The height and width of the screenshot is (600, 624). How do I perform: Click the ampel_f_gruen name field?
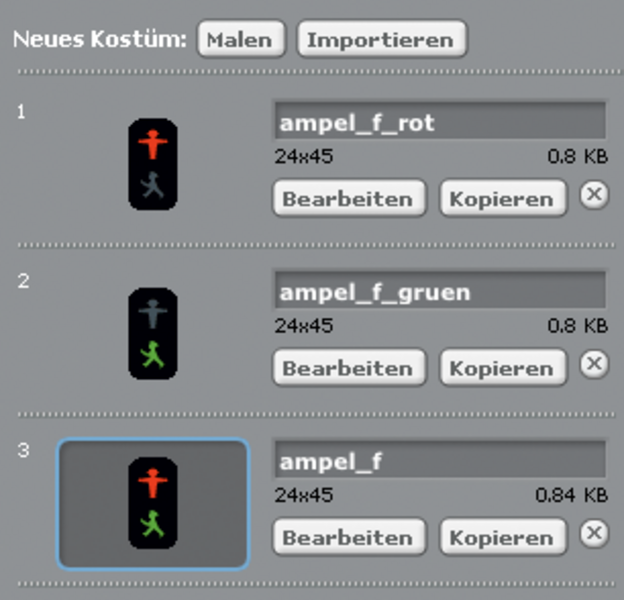tap(439, 293)
